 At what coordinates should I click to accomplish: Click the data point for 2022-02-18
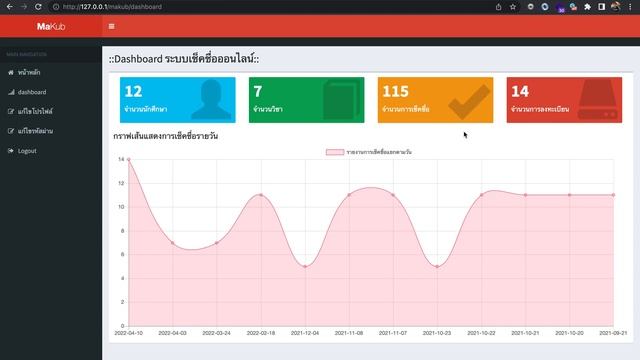261,195
